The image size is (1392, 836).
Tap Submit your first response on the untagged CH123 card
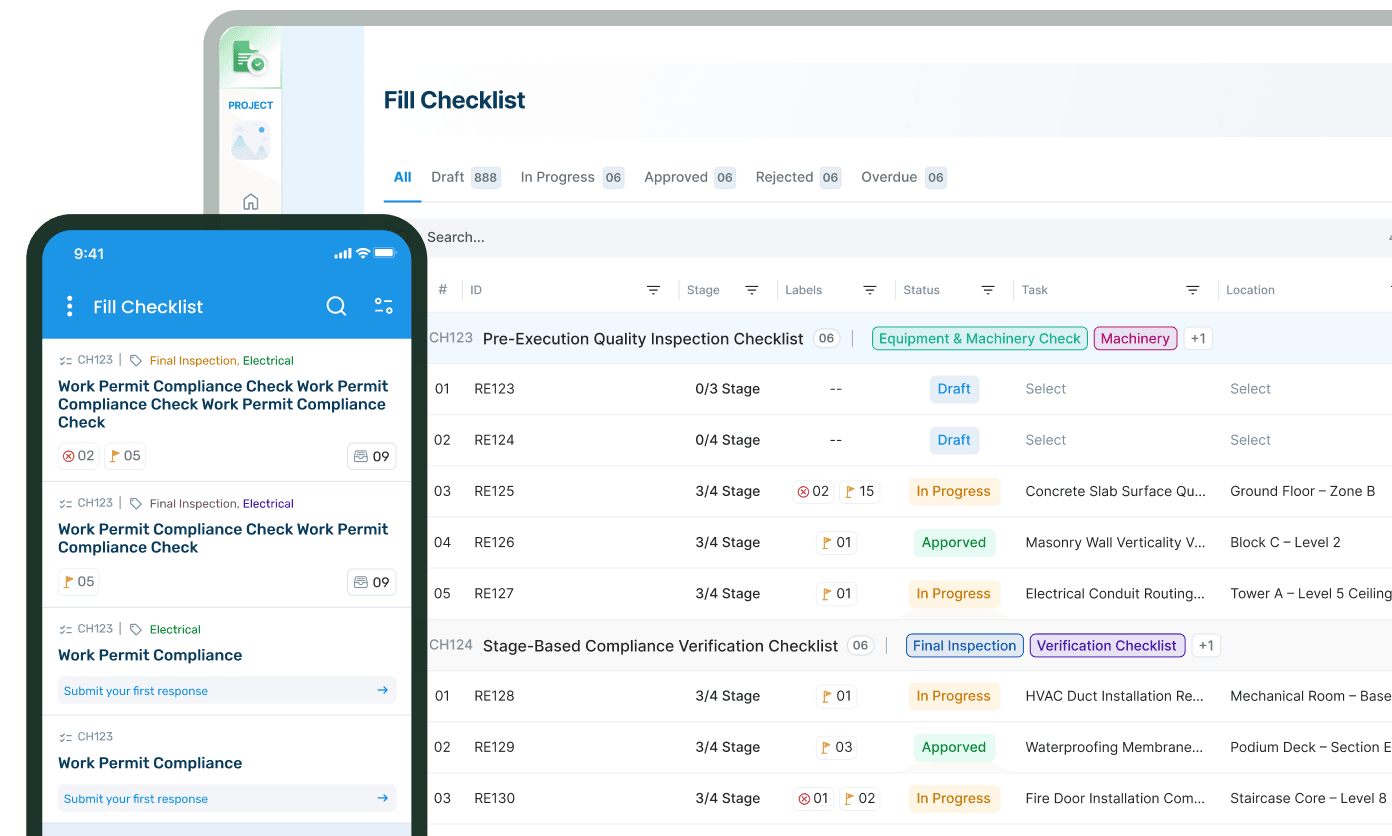click(x=227, y=799)
